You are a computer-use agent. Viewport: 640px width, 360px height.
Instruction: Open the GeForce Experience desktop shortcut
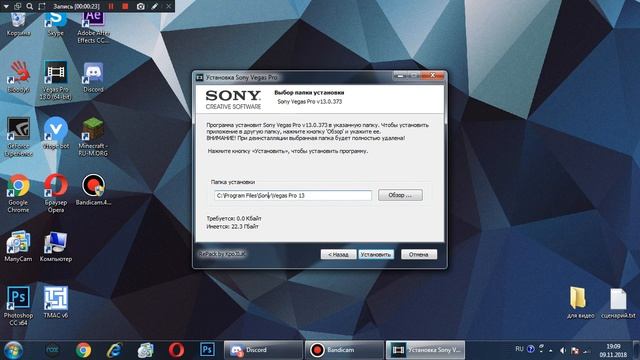point(18,137)
